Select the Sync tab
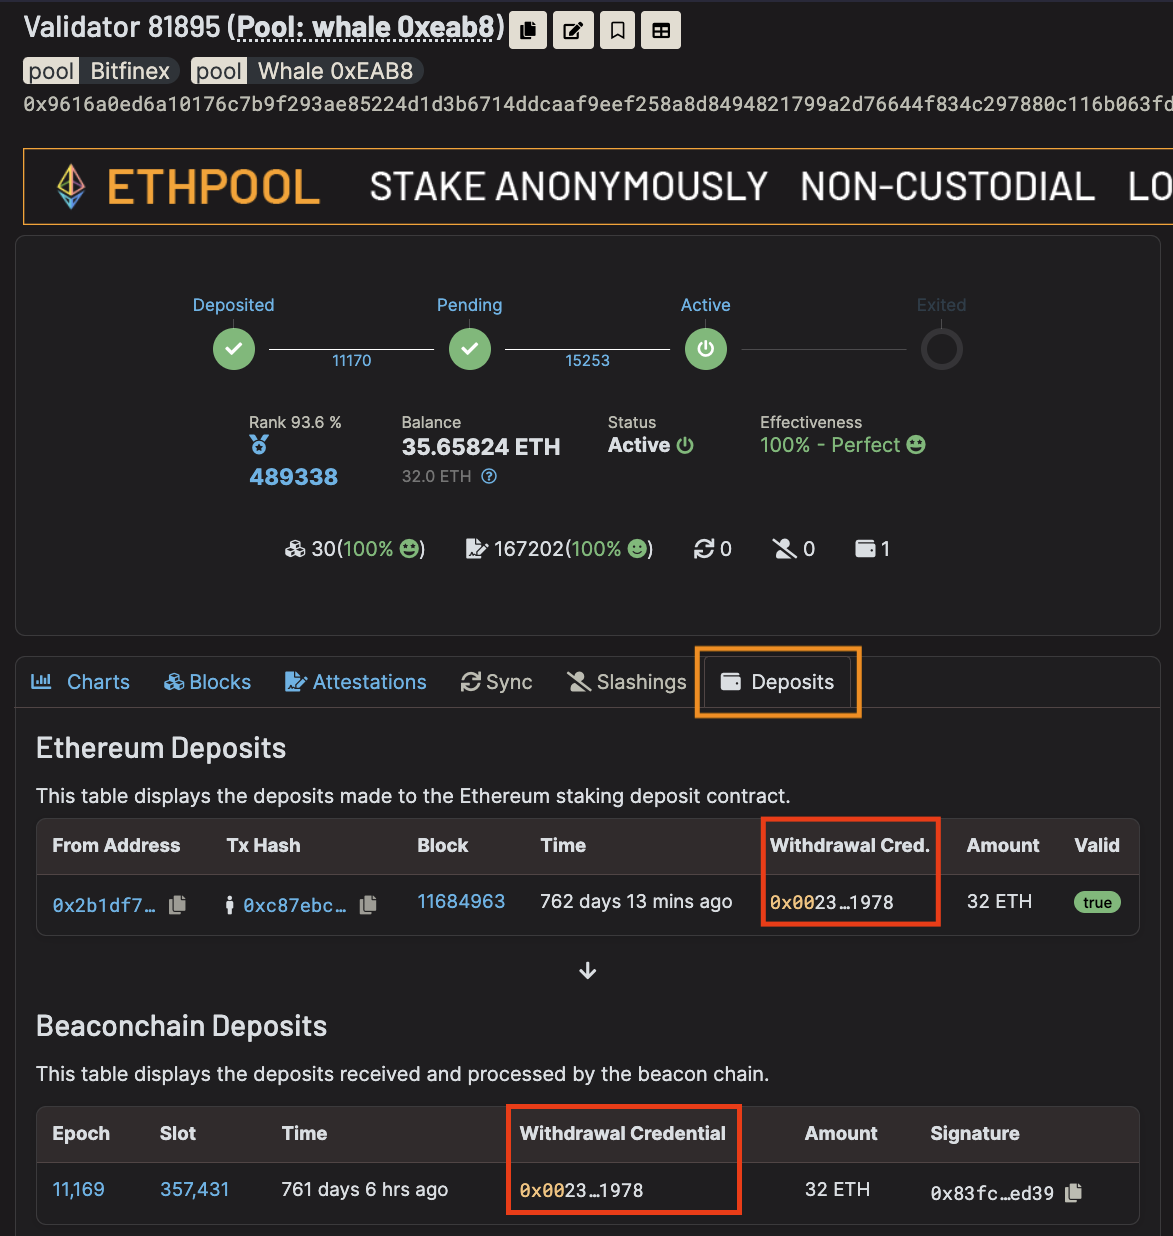This screenshot has width=1173, height=1236. point(496,682)
